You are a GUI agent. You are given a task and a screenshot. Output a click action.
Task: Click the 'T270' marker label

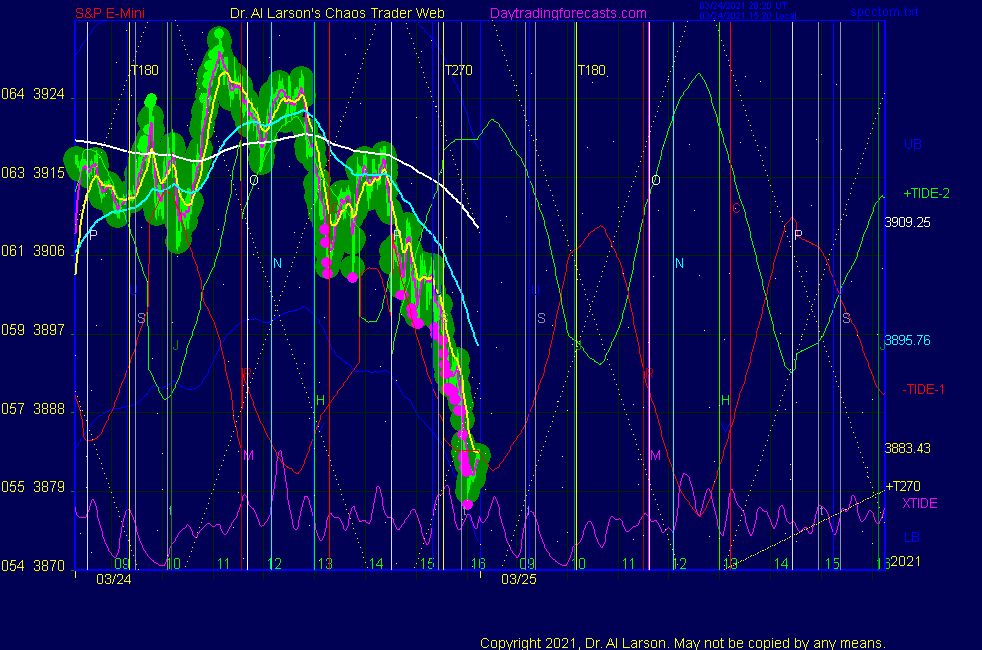click(x=458, y=70)
